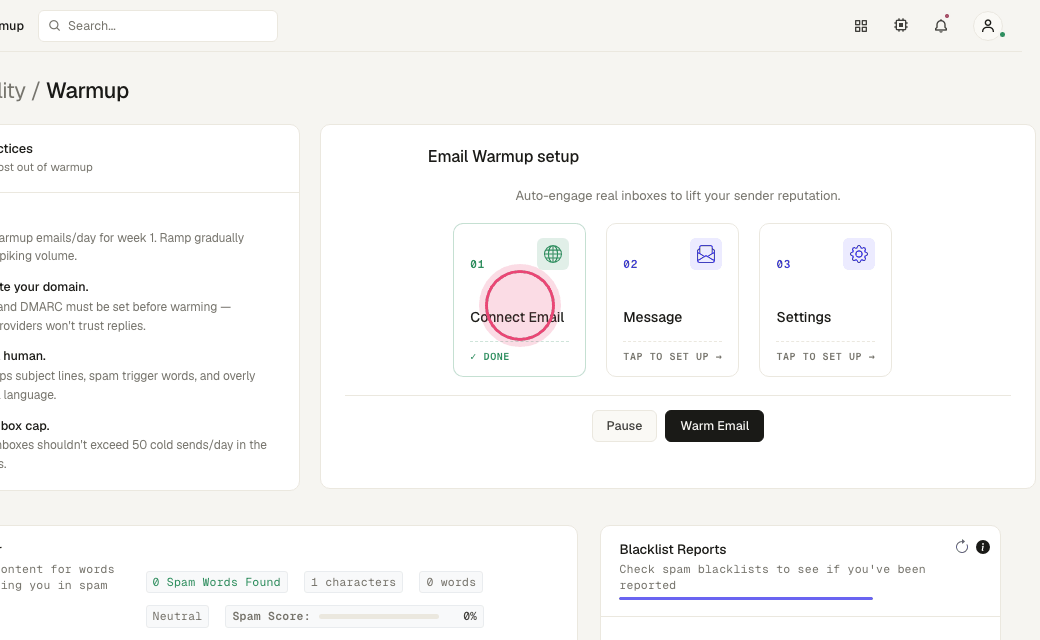Click the Auto-engage real inboxes description text
Screen dimensions: 1040x640
(x=678, y=196)
